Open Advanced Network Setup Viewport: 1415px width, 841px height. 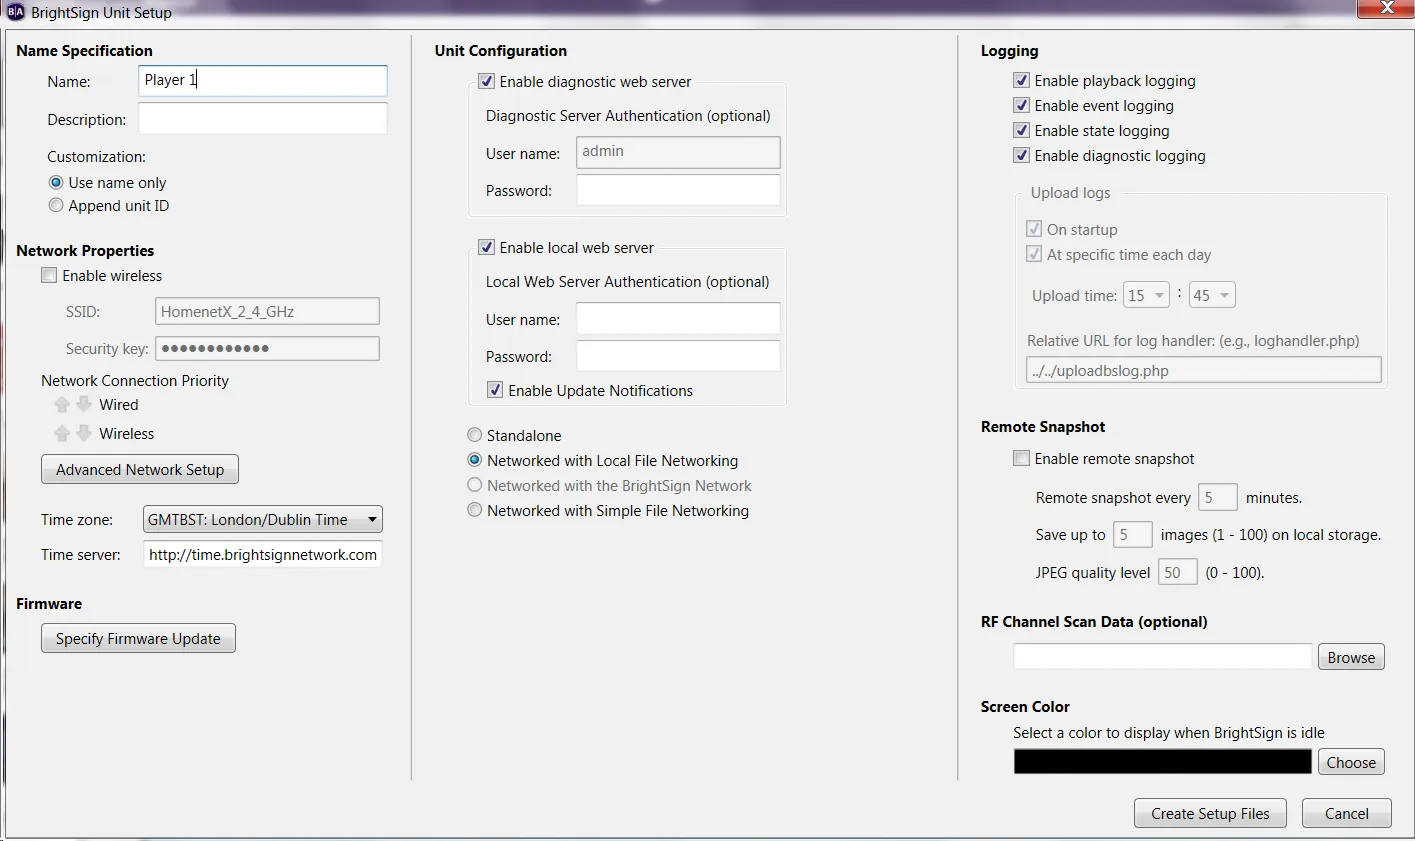140,470
